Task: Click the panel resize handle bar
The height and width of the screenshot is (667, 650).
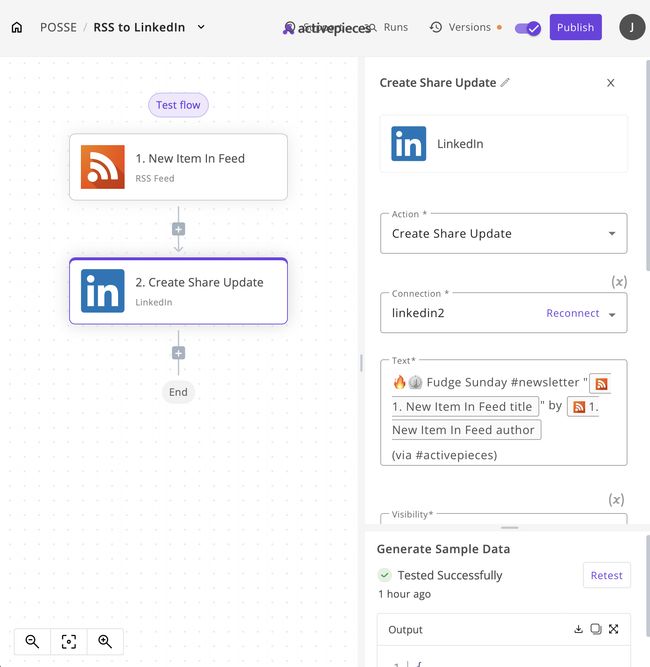Action: (509, 527)
